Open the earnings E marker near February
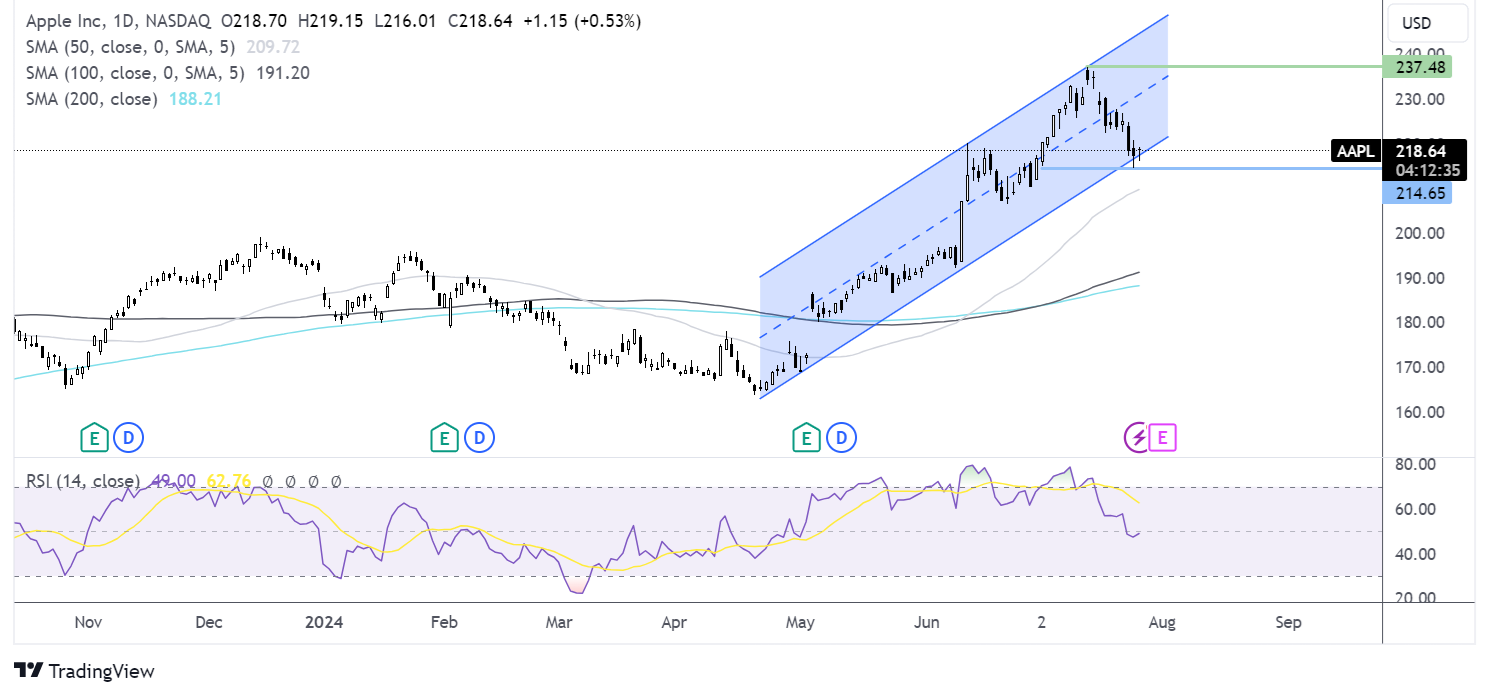This screenshot has width=1490, height=697. point(444,437)
